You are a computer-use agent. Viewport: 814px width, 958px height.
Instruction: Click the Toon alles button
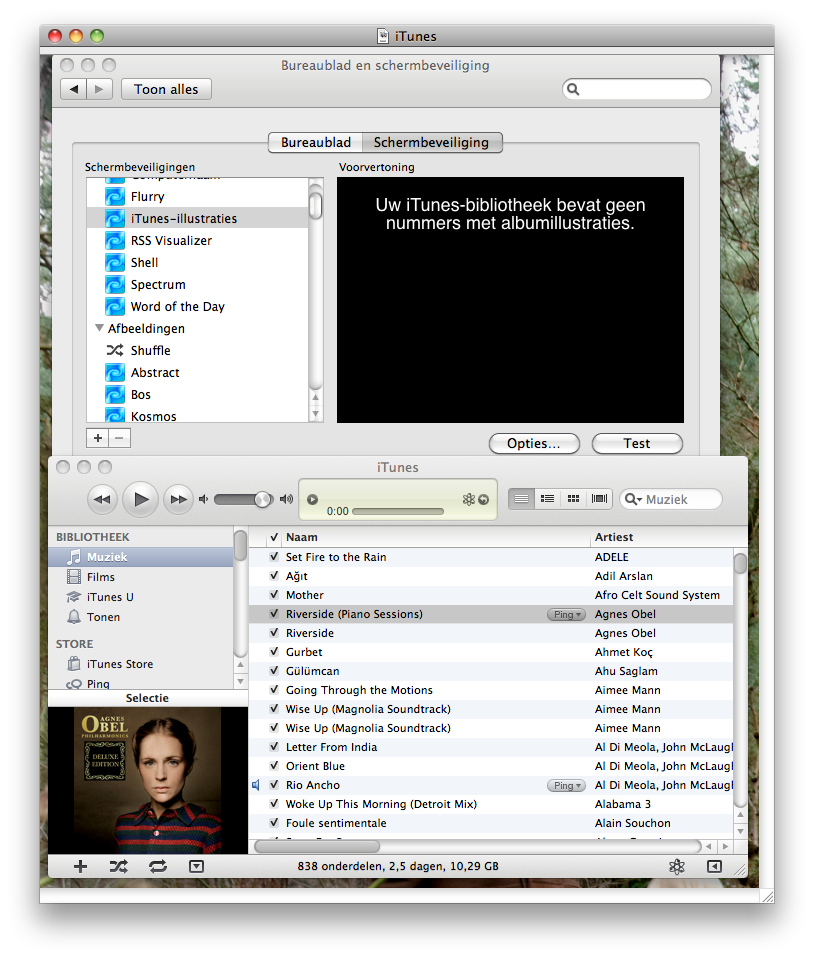tap(166, 89)
